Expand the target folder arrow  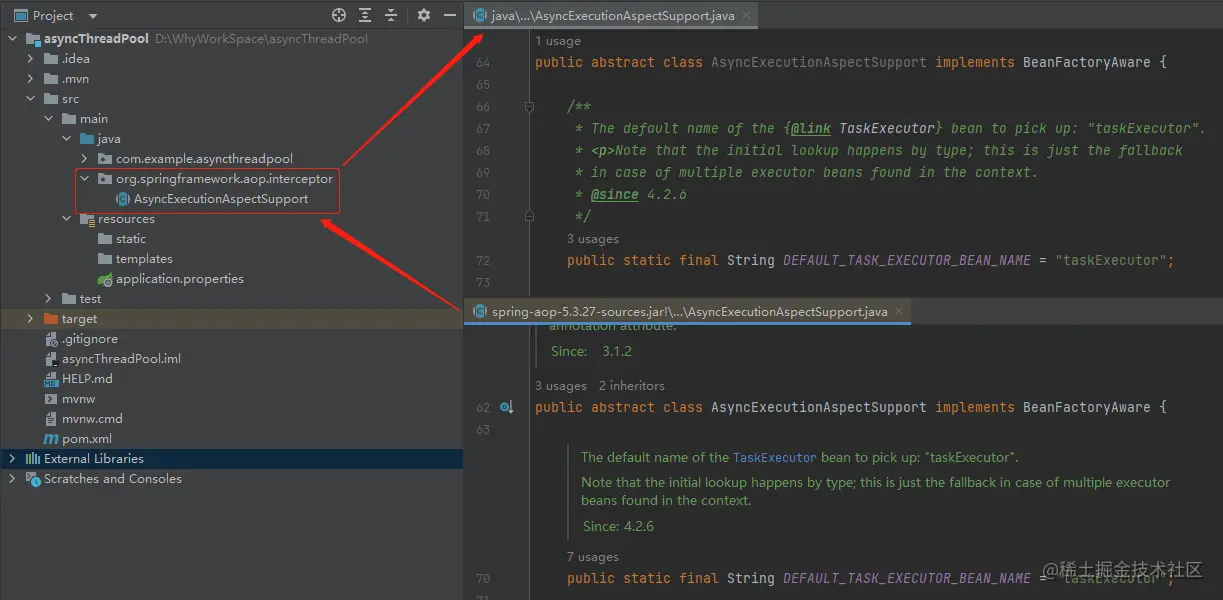(x=31, y=319)
